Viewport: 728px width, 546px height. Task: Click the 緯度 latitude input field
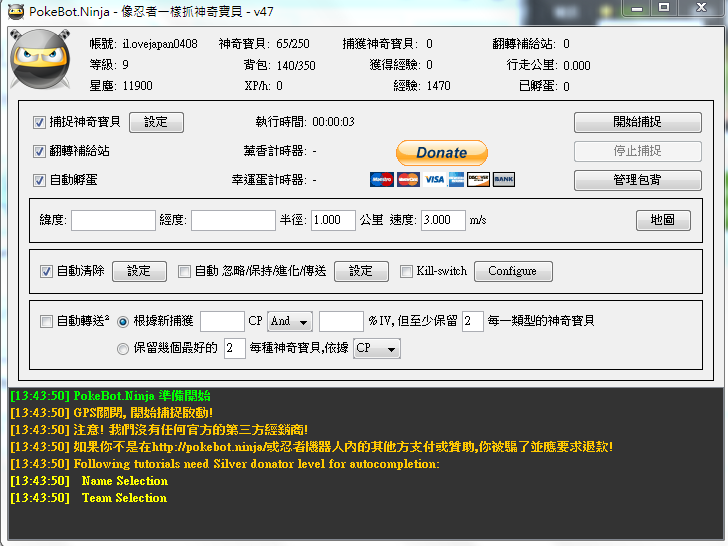pyautogui.click(x=113, y=220)
